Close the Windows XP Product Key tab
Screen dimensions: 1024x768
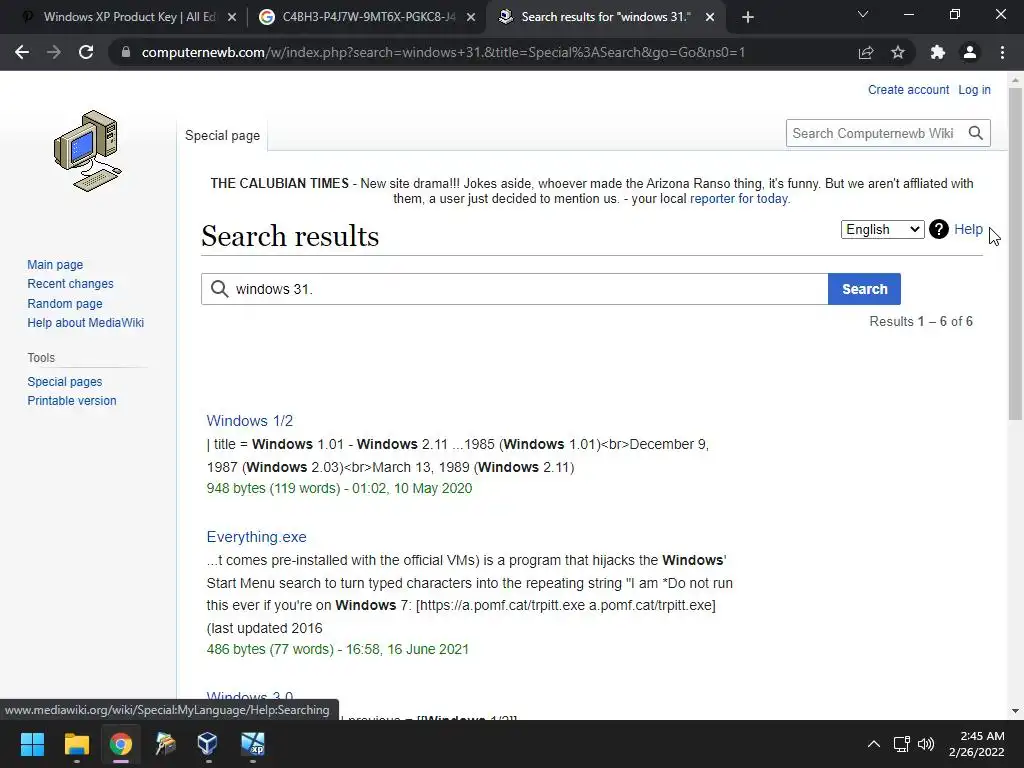232,17
